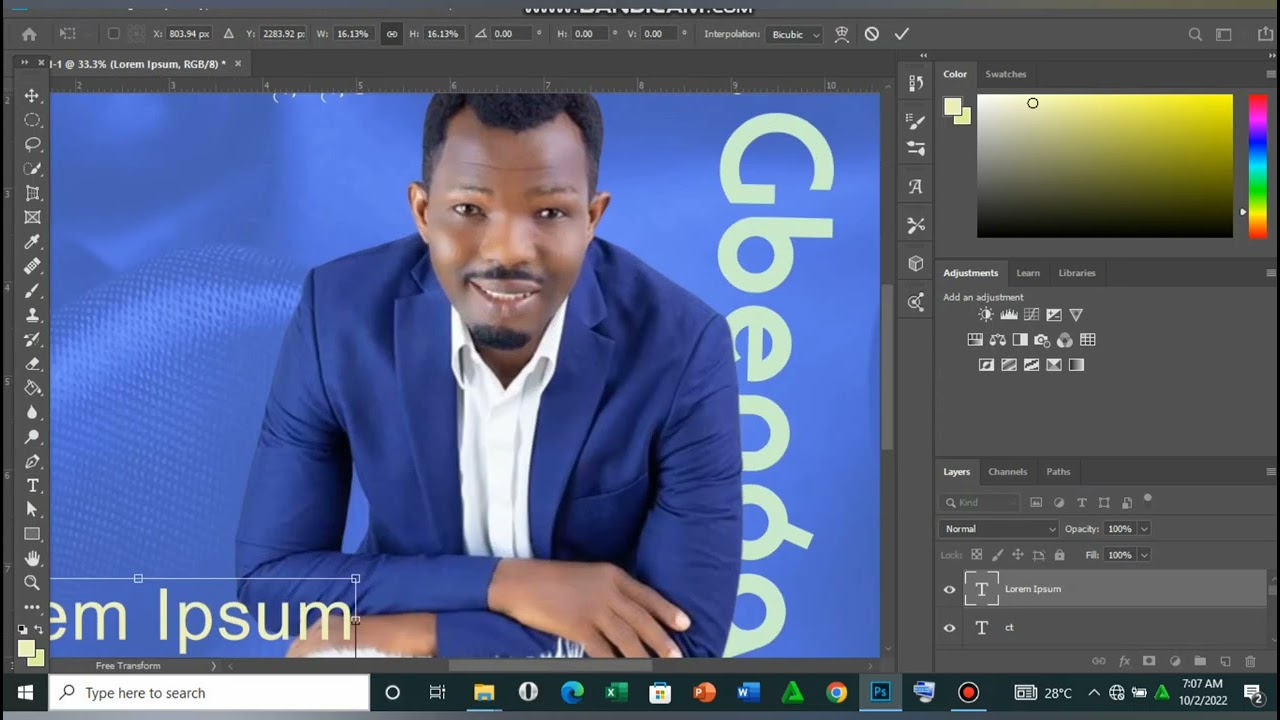The width and height of the screenshot is (1280, 720).
Task: Select the Eraser tool
Action: pos(32,364)
